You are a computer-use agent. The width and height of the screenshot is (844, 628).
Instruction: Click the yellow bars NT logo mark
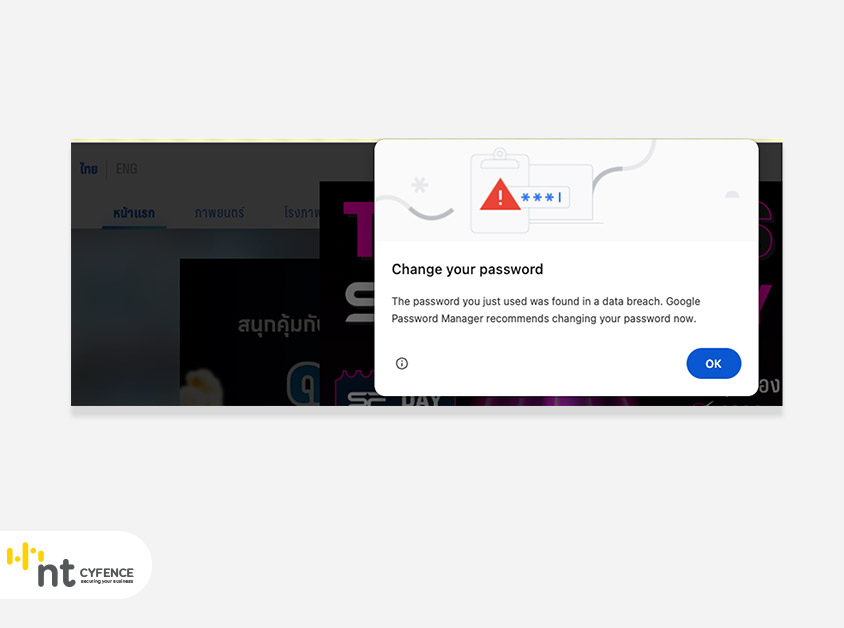[x=24, y=555]
